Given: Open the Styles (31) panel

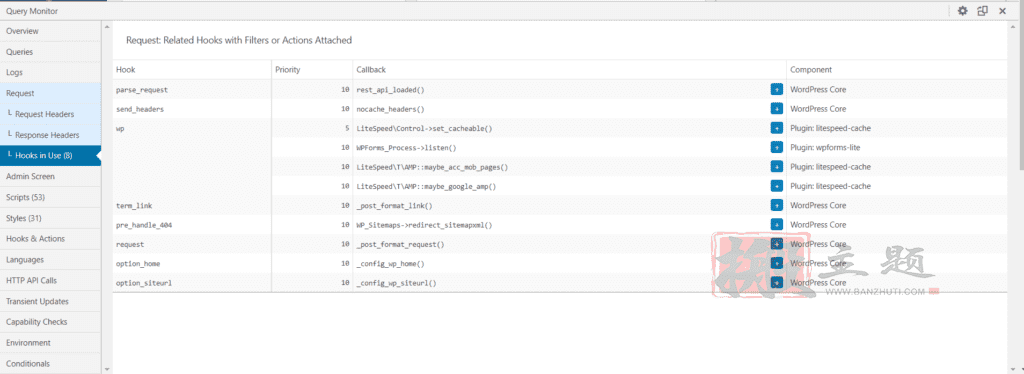Looking at the screenshot, I should [x=50, y=218].
